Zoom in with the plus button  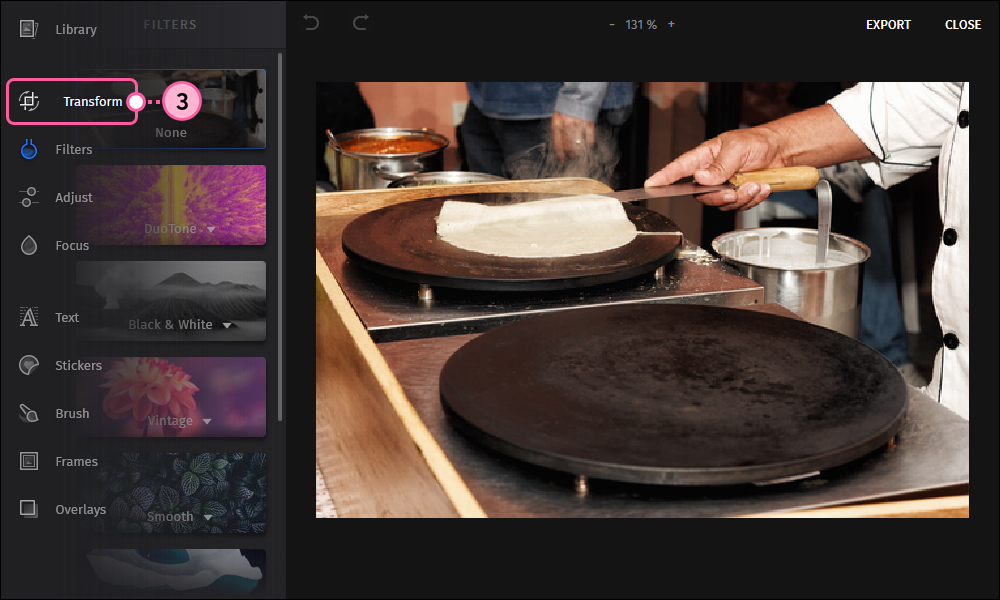point(671,24)
